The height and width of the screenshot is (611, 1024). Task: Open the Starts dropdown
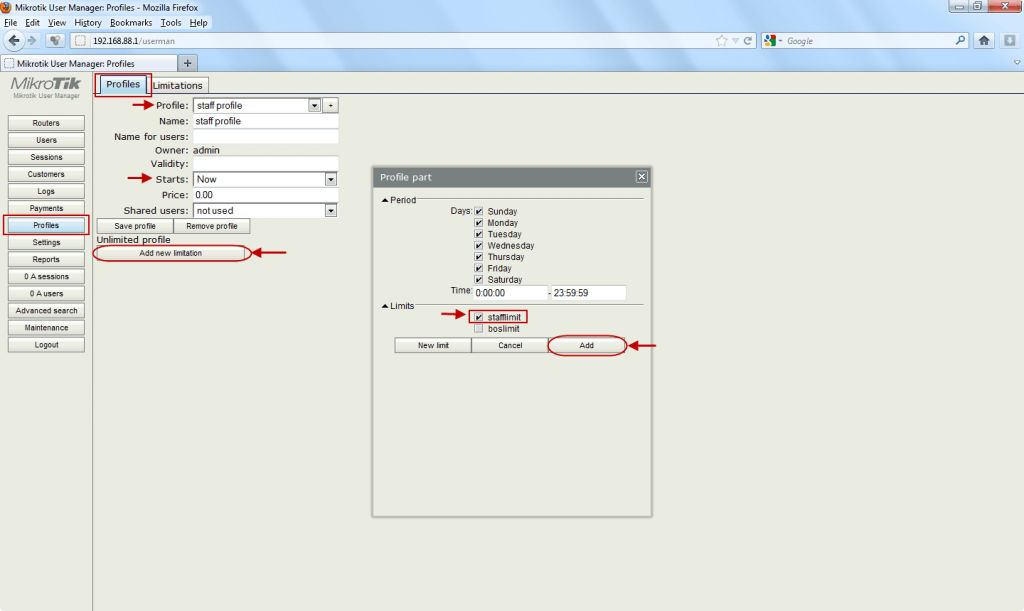(330, 180)
